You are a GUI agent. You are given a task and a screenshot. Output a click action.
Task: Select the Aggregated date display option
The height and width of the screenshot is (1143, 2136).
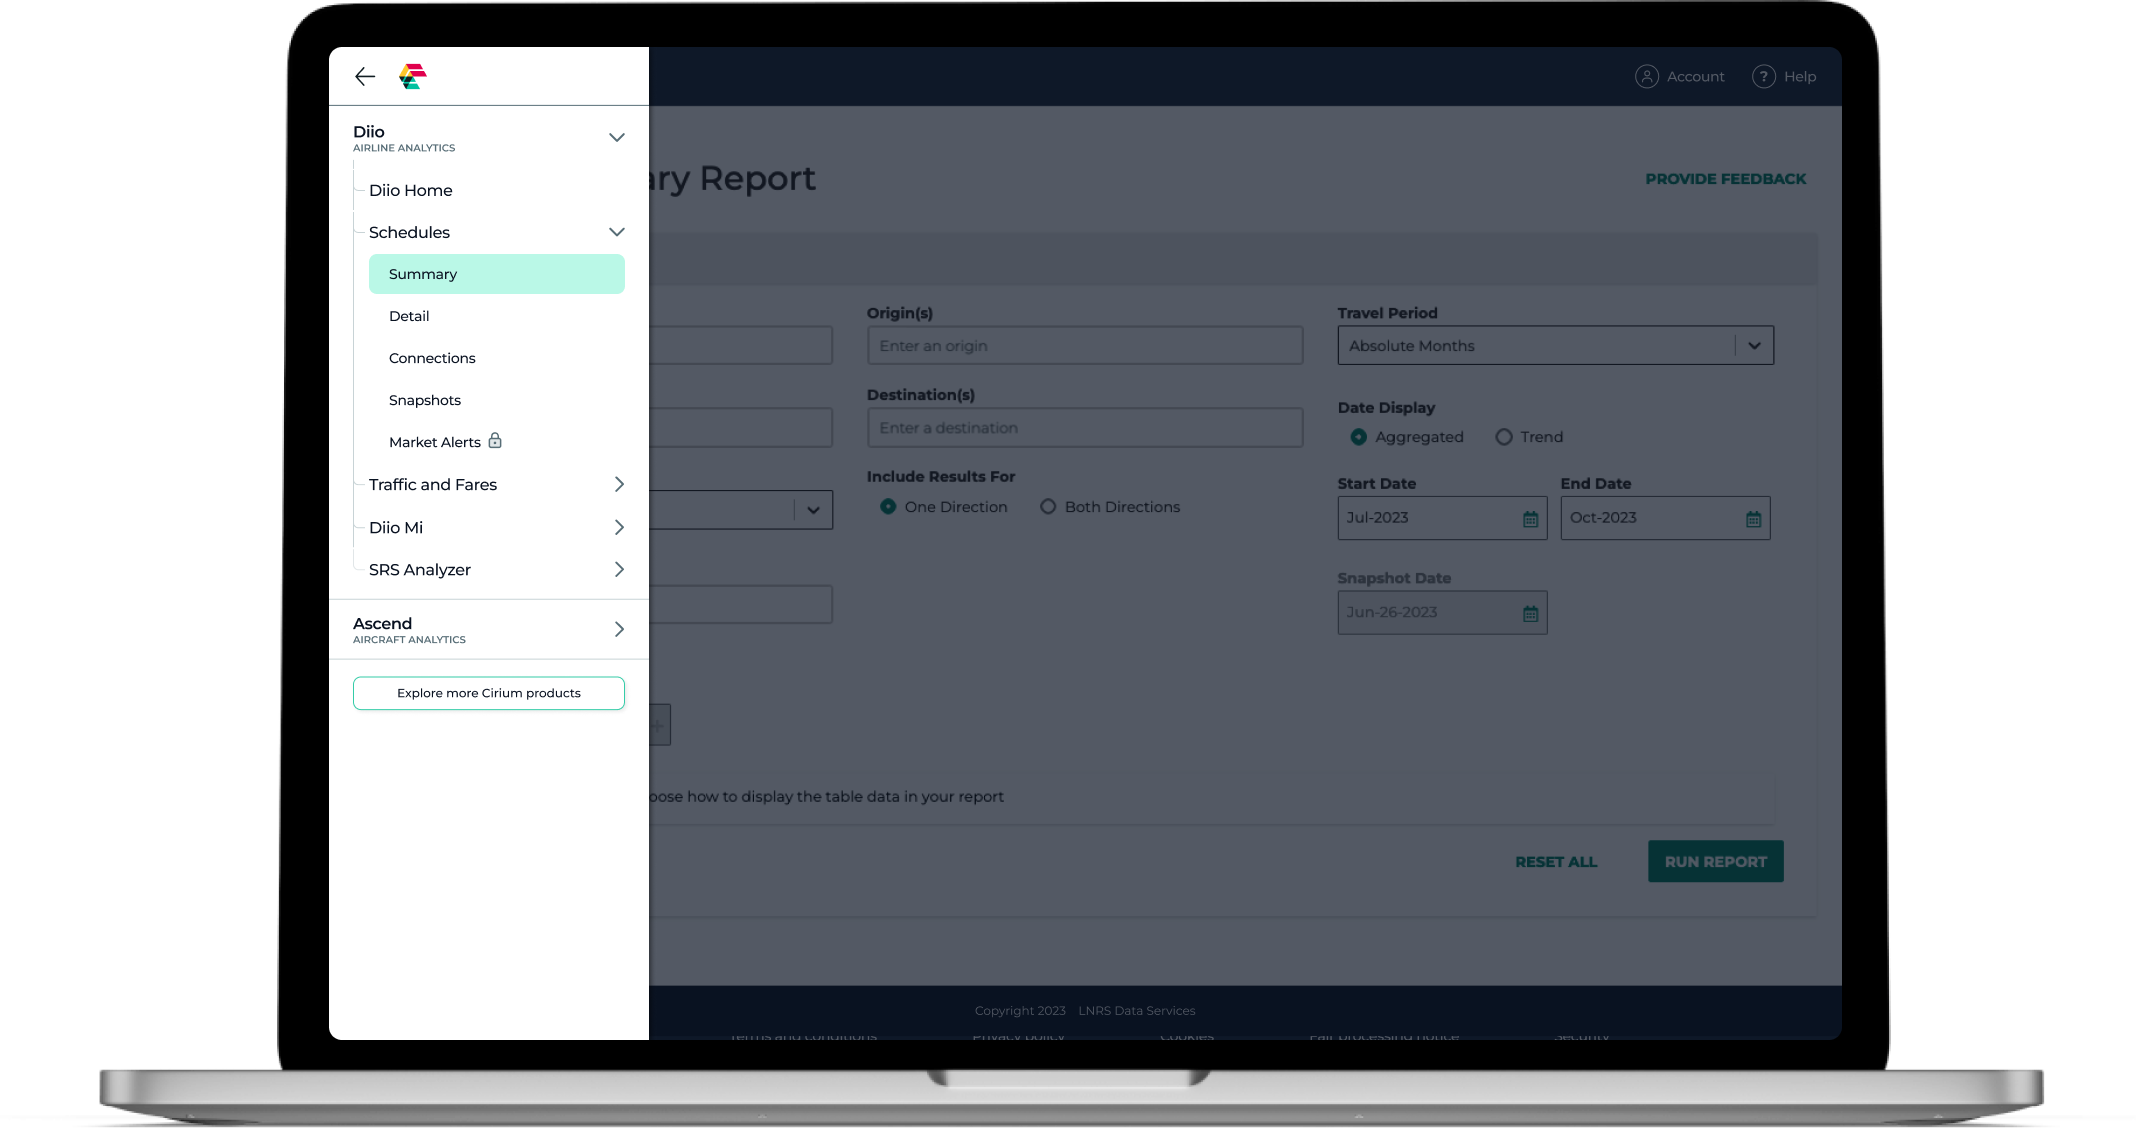pos(1358,437)
